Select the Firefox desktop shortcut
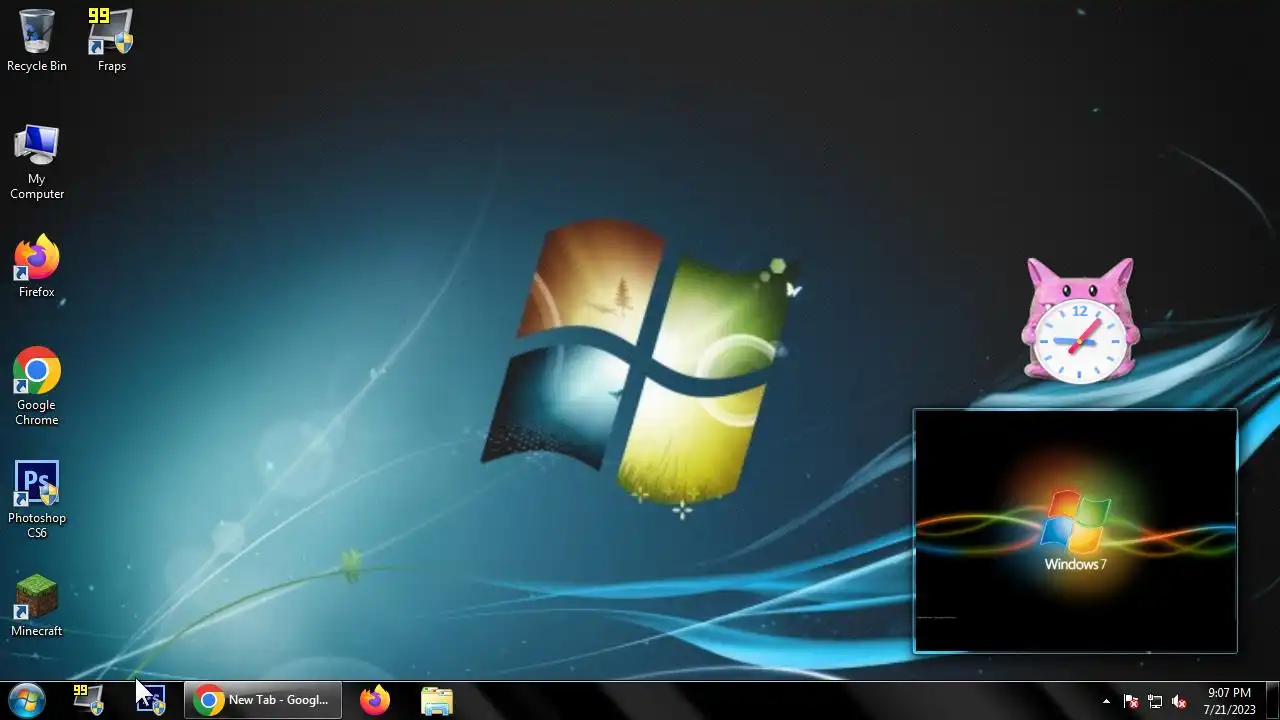 [37, 266]
